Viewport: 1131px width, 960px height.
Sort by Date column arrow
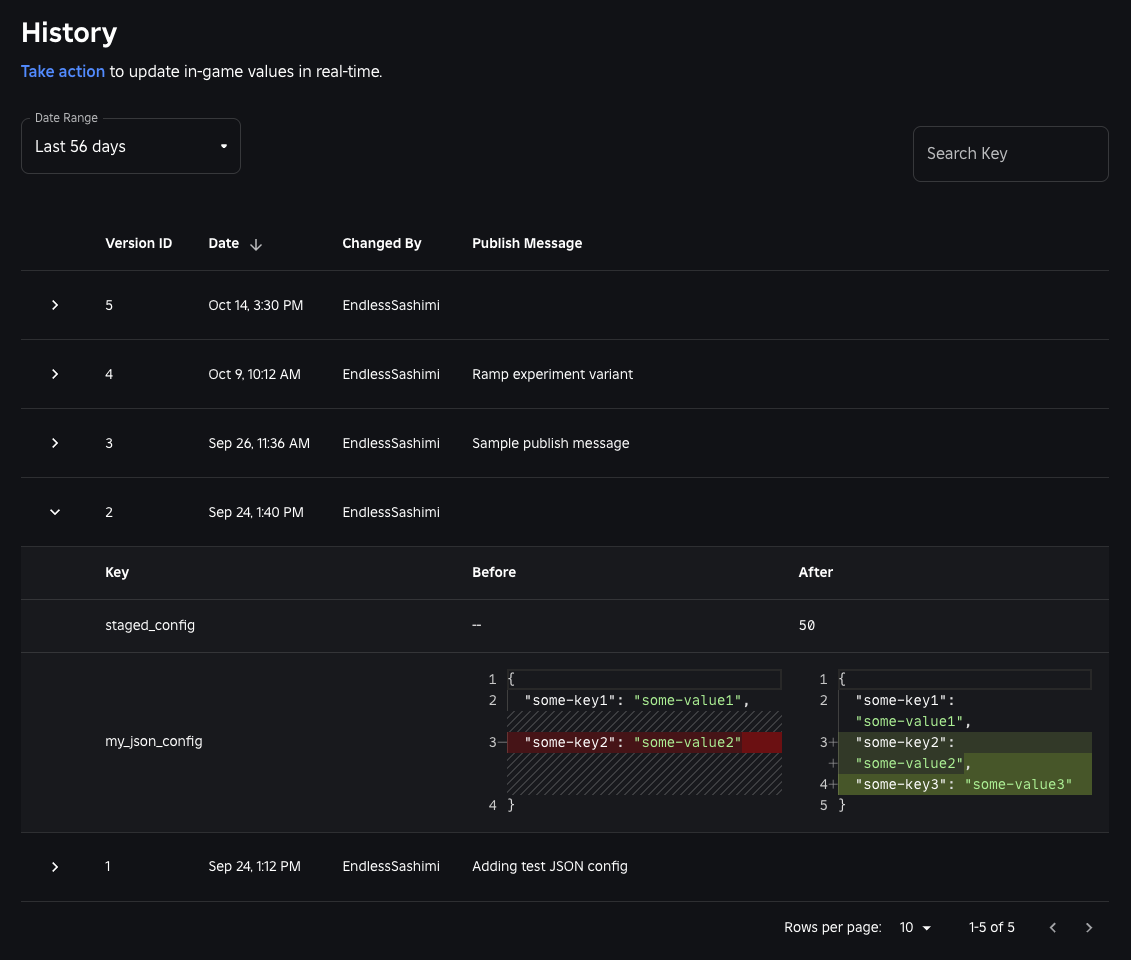pos(255,245)
